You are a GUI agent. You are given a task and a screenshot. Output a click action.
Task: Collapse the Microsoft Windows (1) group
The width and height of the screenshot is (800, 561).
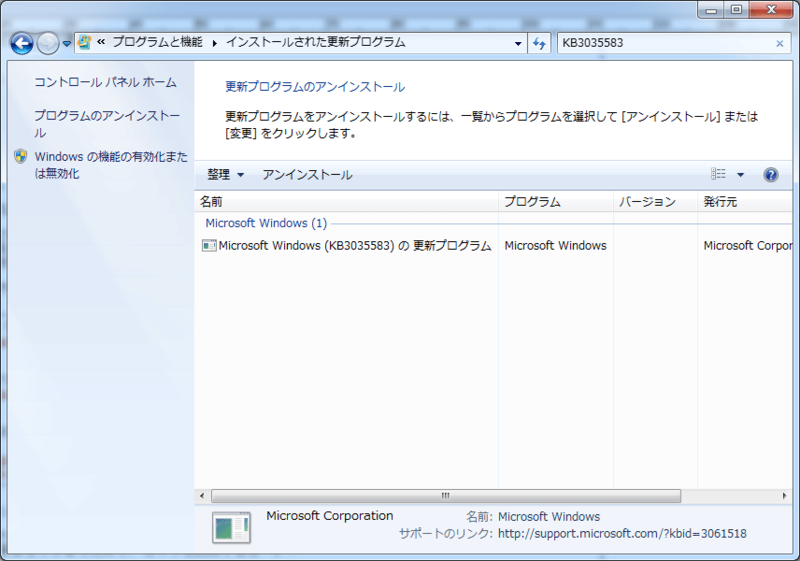click(266, 223)
